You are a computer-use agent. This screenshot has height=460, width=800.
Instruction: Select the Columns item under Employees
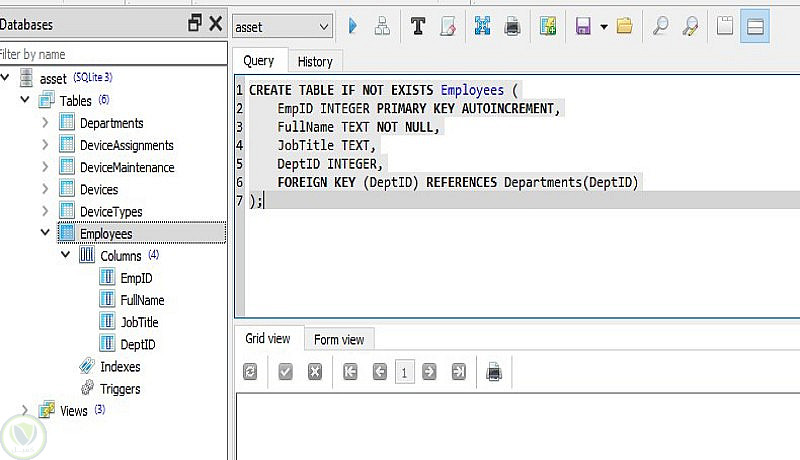120,255
